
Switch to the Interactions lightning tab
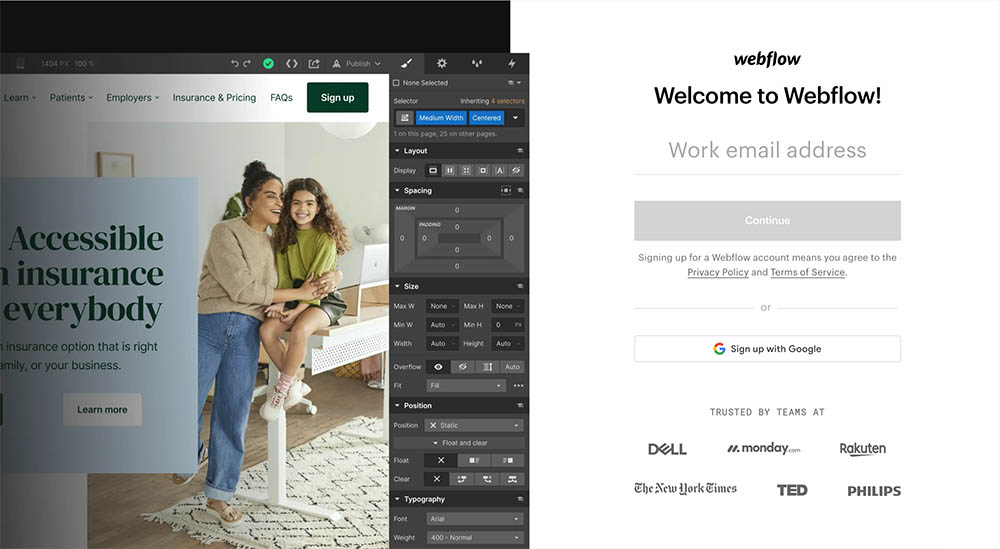point(511,63)
